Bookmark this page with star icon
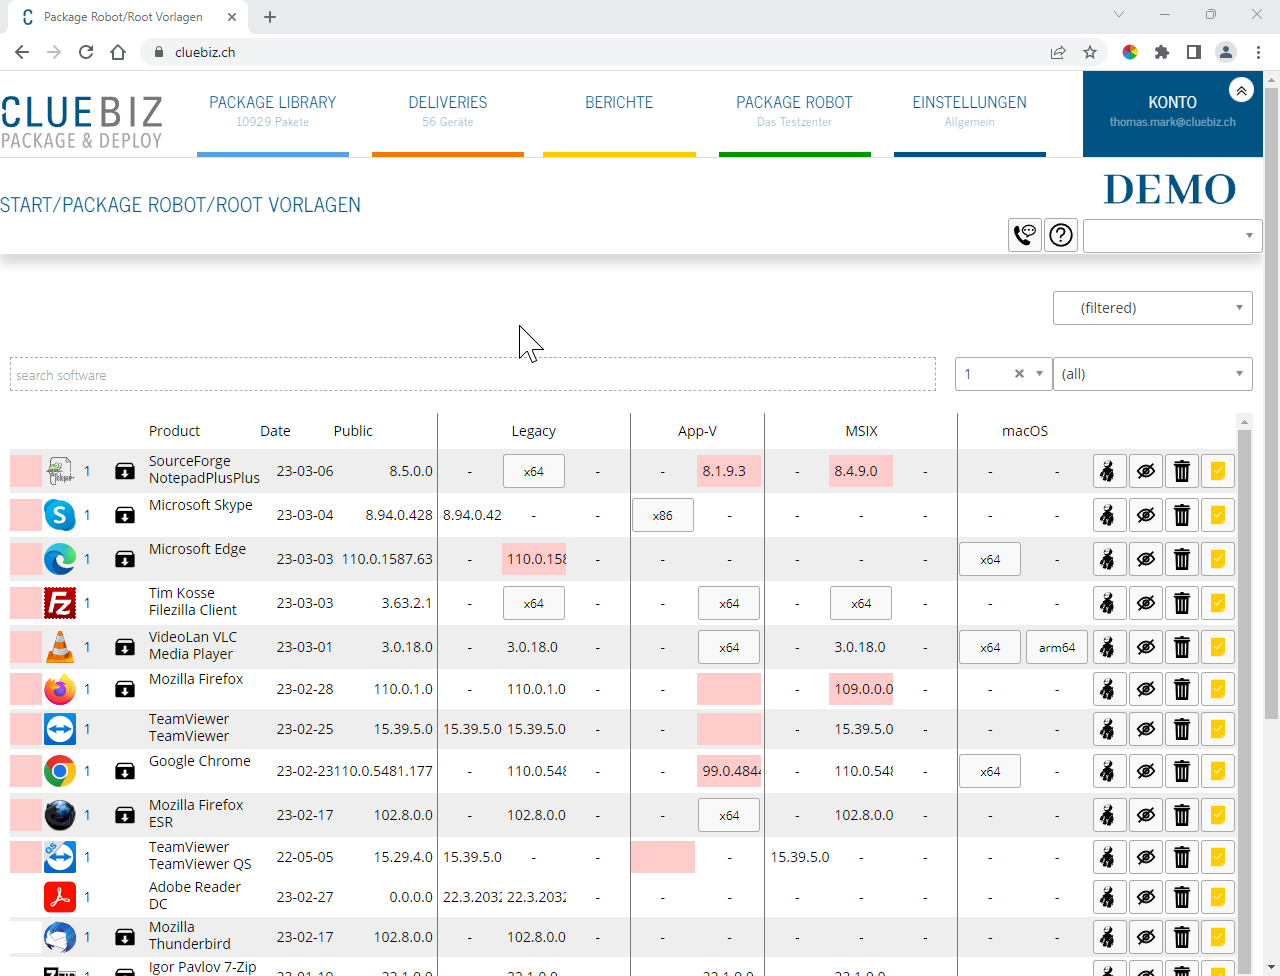Viewport: 1280px width, 976px height. [1090, 52]
